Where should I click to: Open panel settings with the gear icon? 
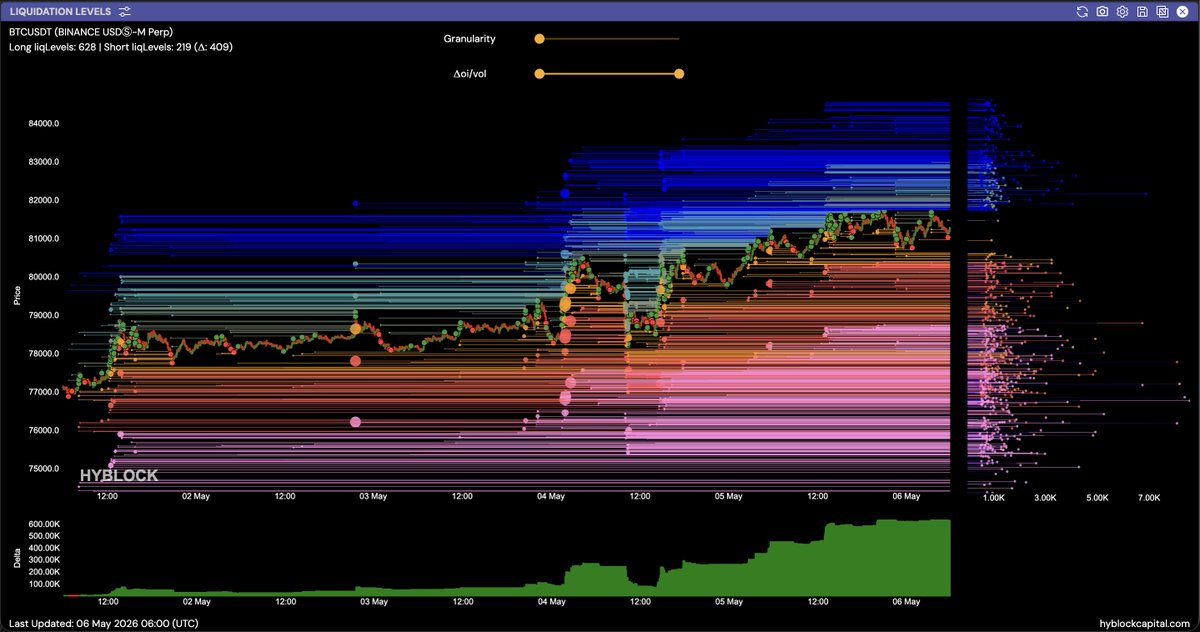[x=1122, y=11]
